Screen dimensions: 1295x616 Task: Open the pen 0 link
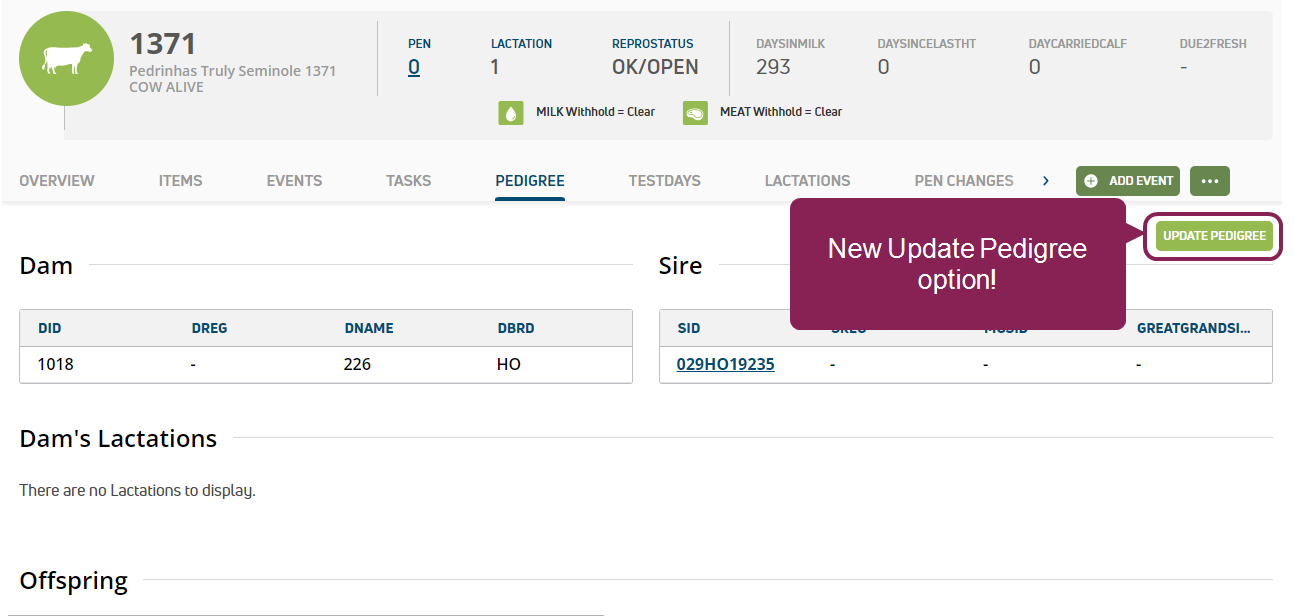[414, 67]
